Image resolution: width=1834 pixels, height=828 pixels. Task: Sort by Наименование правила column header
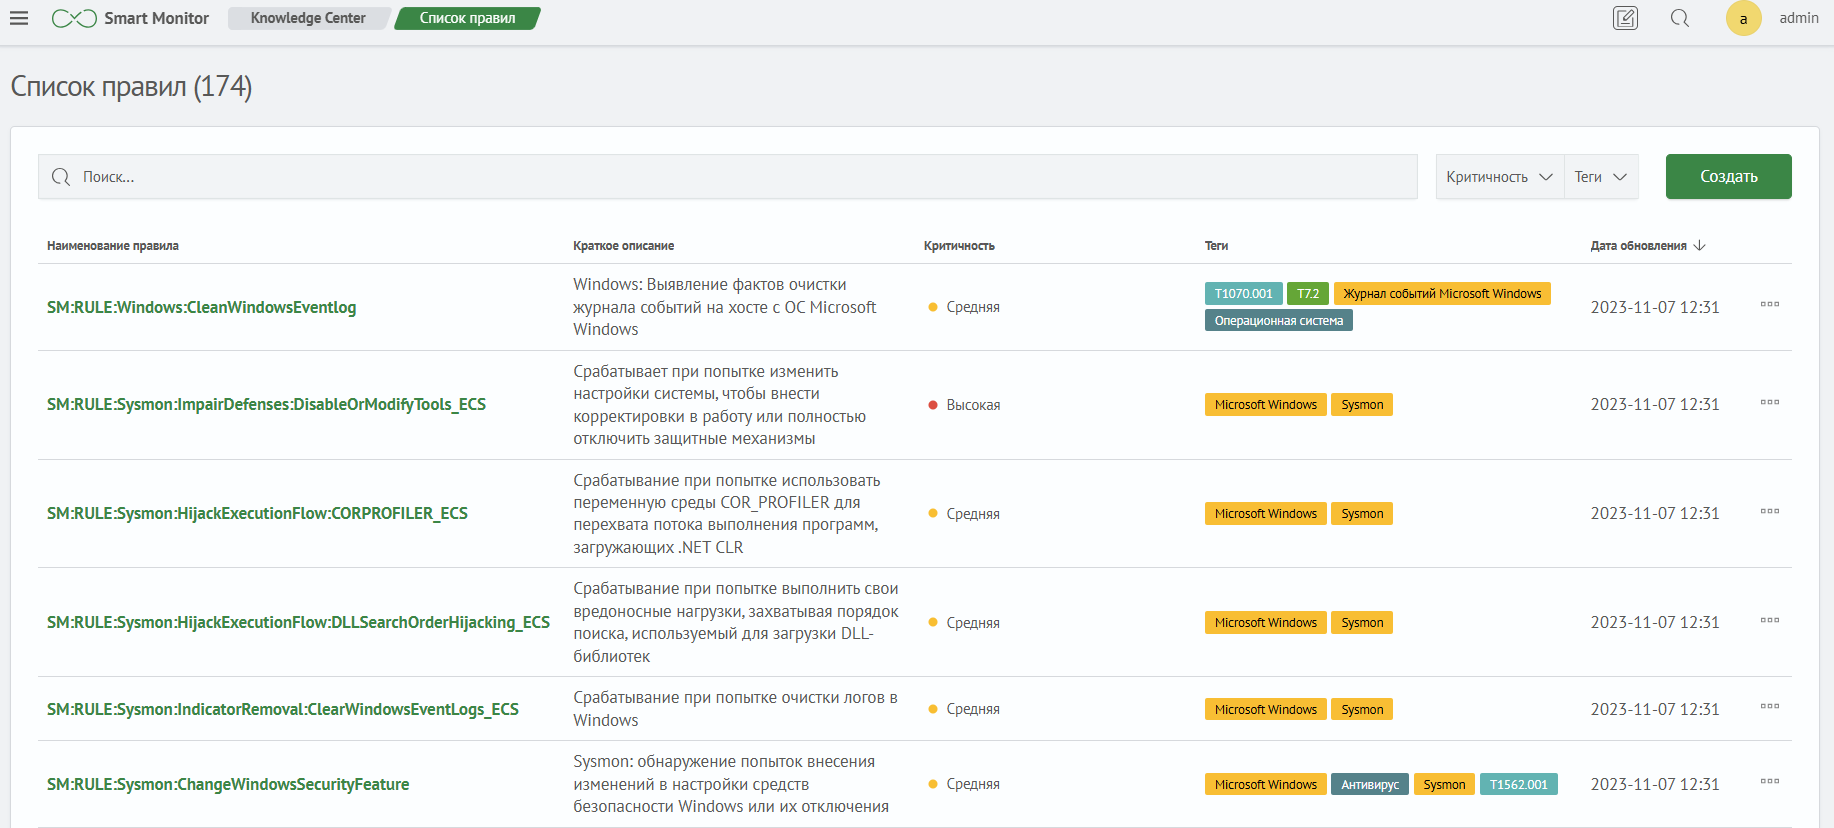(113, 245)
